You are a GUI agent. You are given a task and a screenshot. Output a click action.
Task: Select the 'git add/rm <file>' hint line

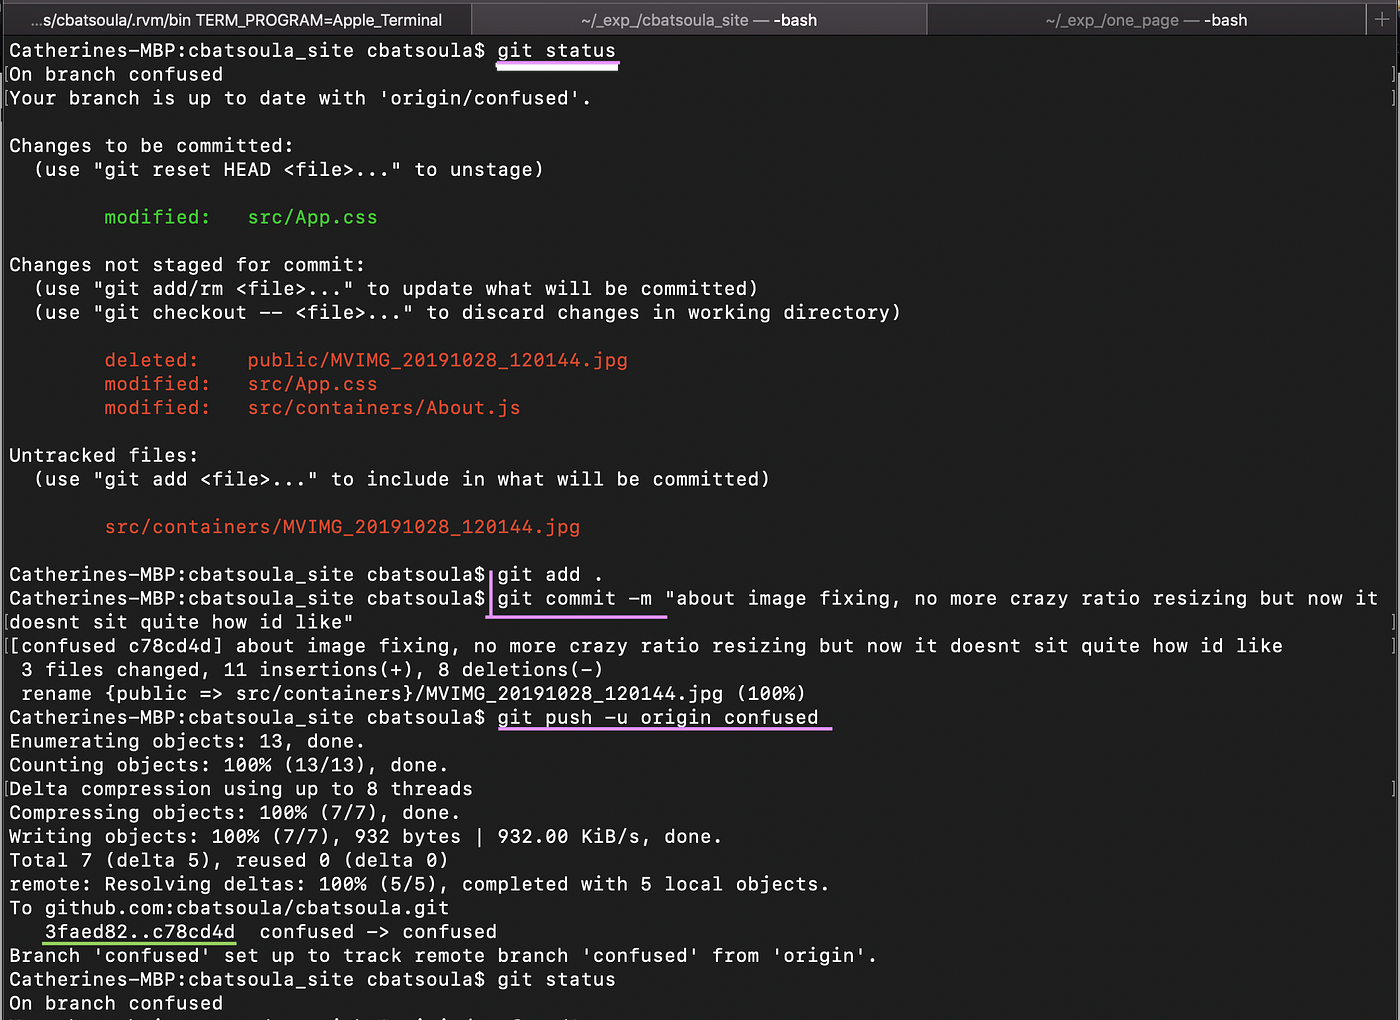point(396,289)
